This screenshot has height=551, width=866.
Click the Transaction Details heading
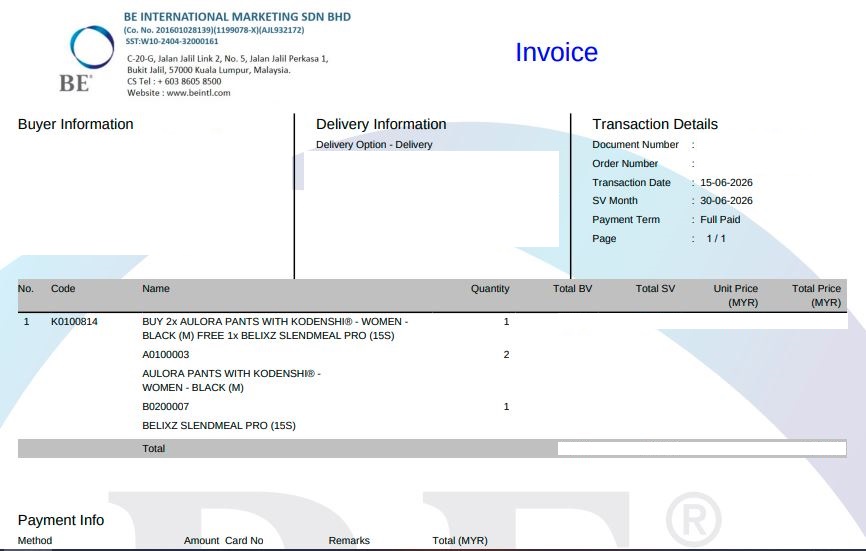point(655,124)
